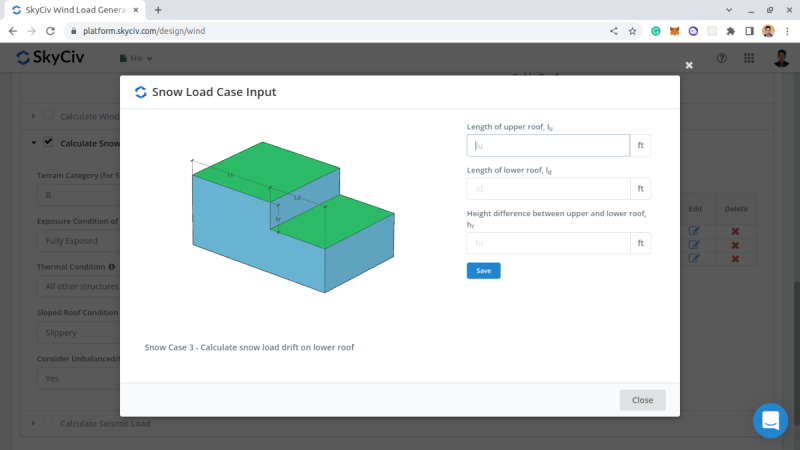Click the first row's edit icon

coord(694,231)
